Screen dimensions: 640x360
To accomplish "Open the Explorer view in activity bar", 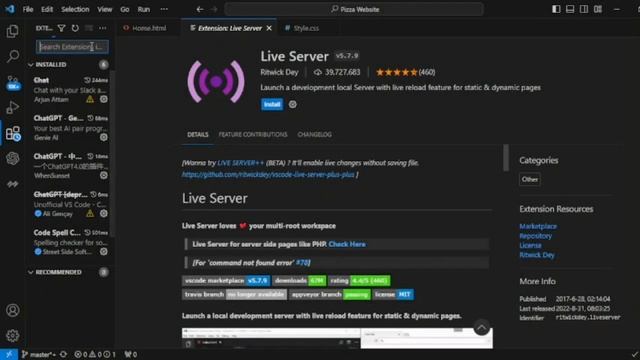I will (12, 31).
